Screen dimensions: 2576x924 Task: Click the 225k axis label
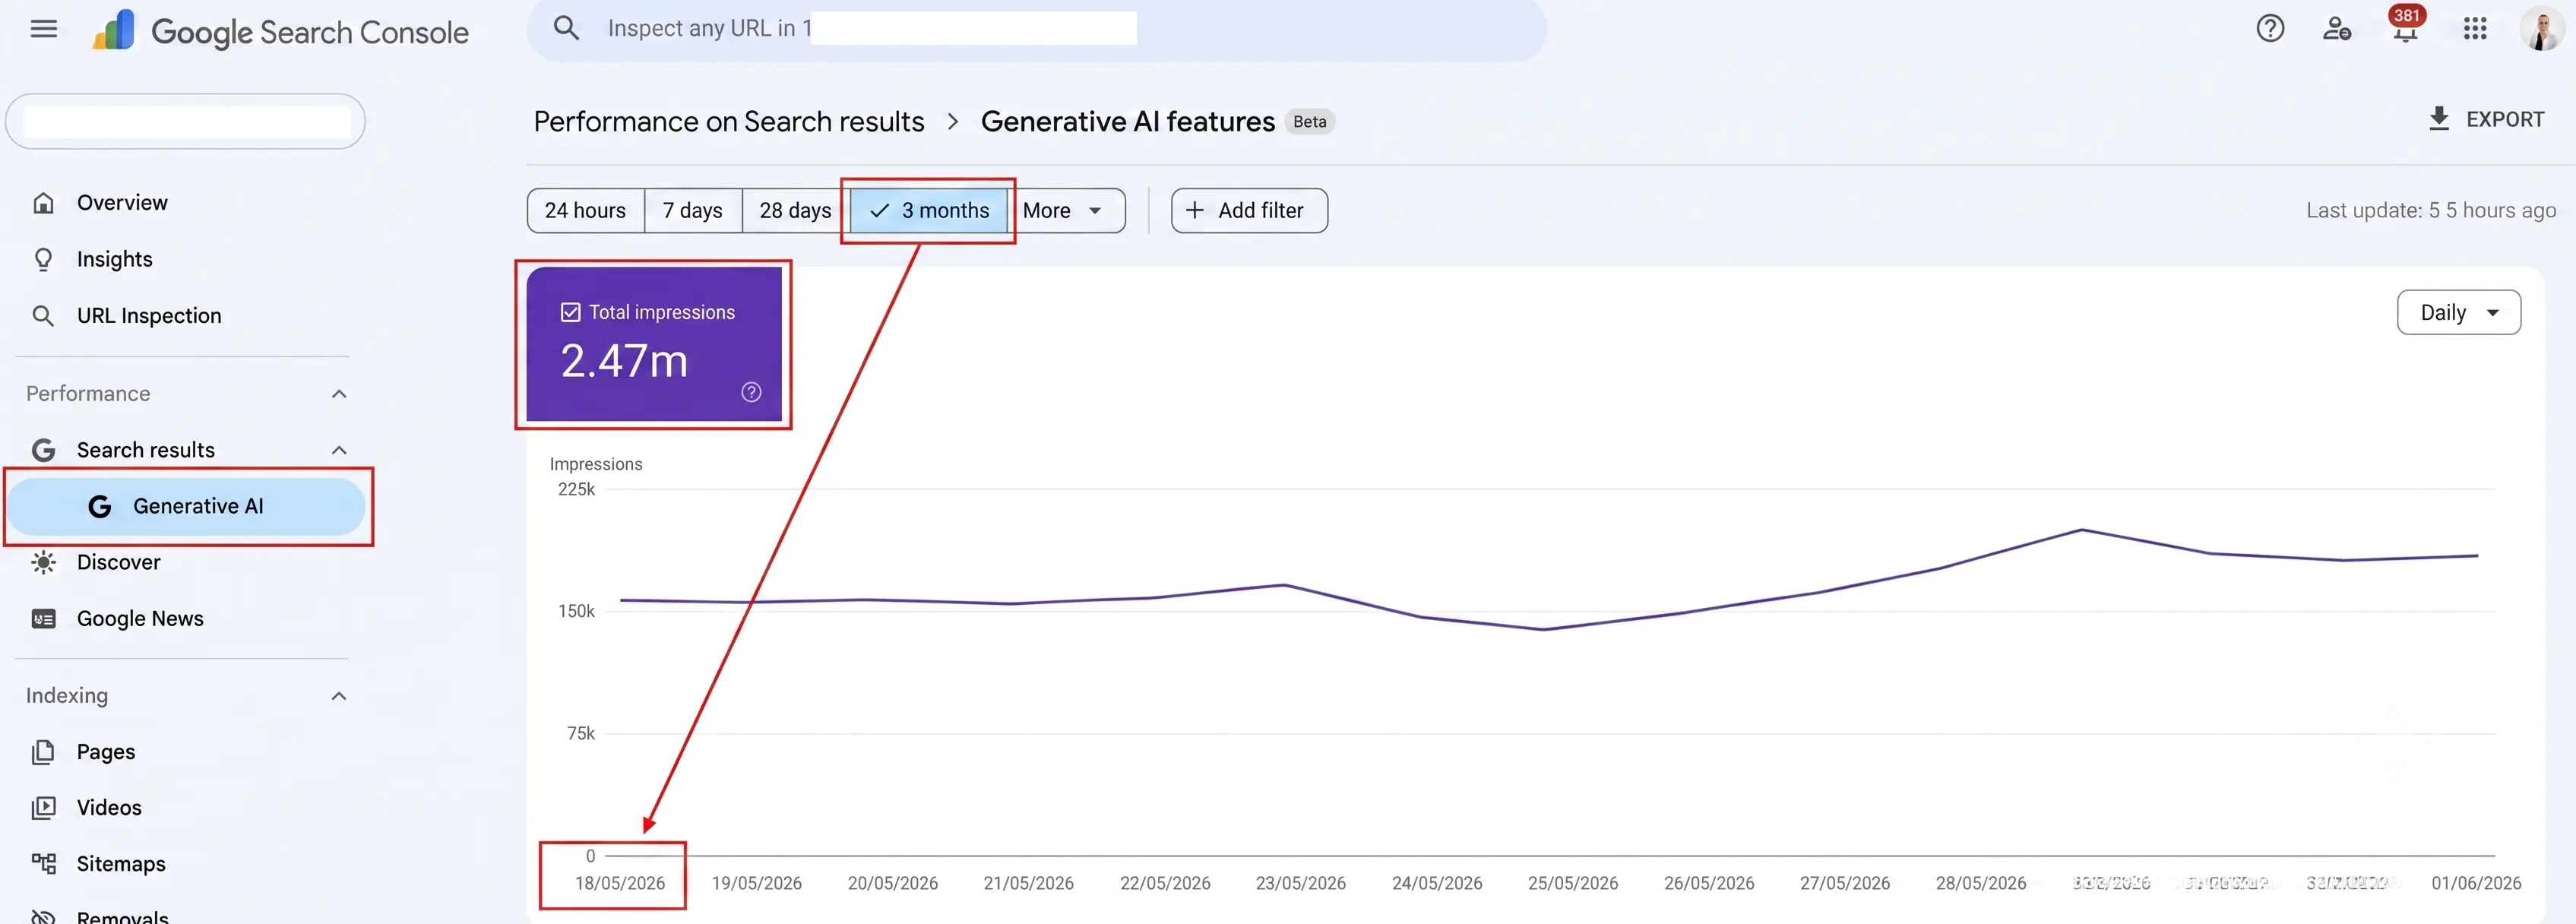[x=576, y=490]
